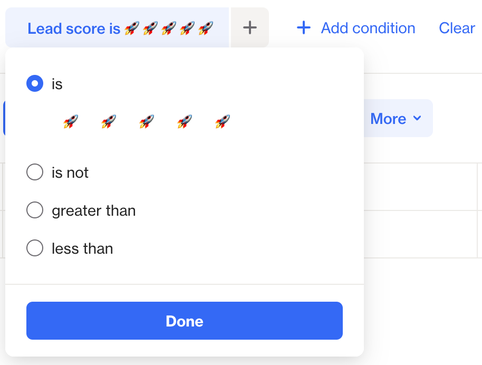The height and width of the screenshot is (365, 482).
Task: Select the "is" radio option
Action: click(x=35, y=83)
